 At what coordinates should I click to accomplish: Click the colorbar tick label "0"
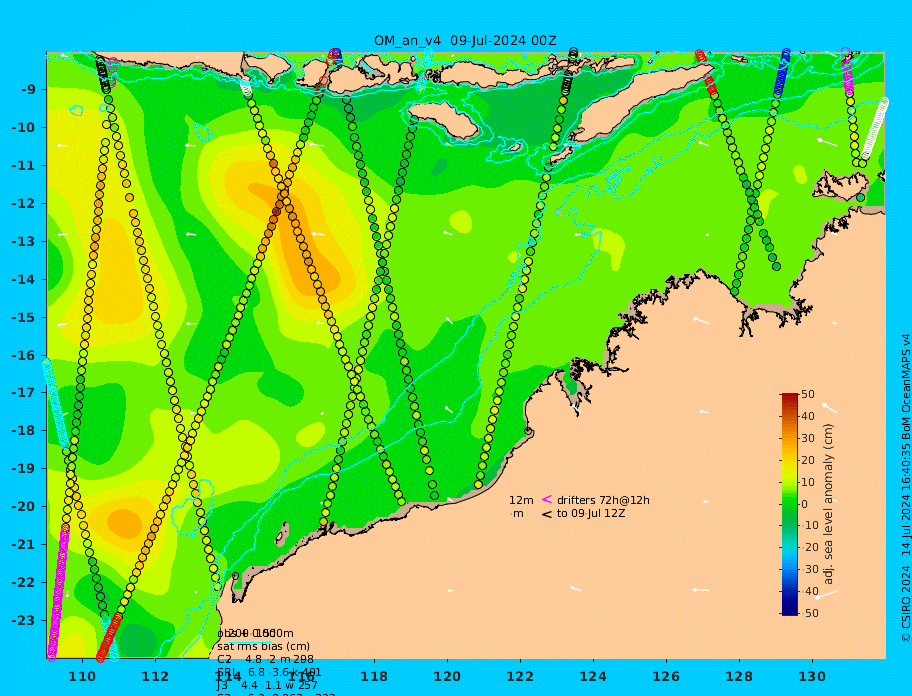point(804,504)
